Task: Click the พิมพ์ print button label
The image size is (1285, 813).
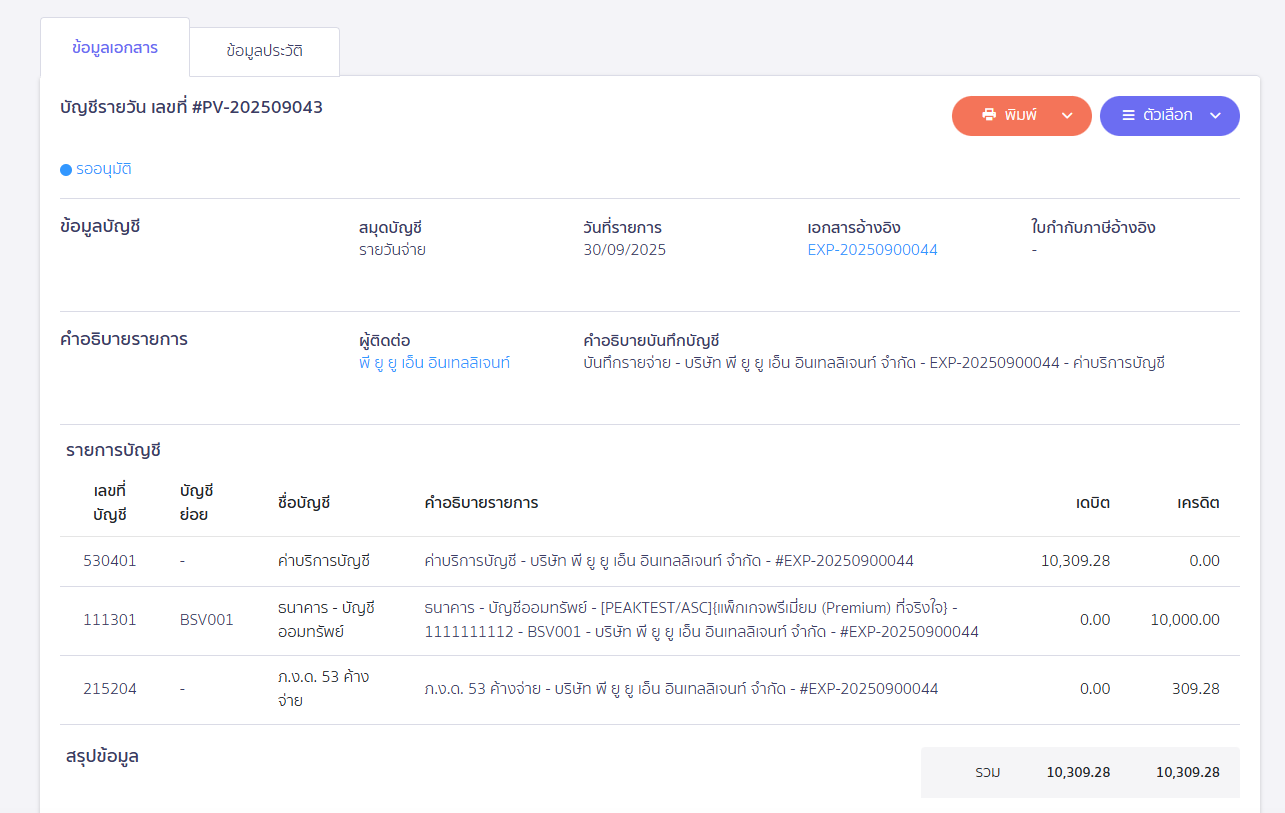Action: 1021,115
